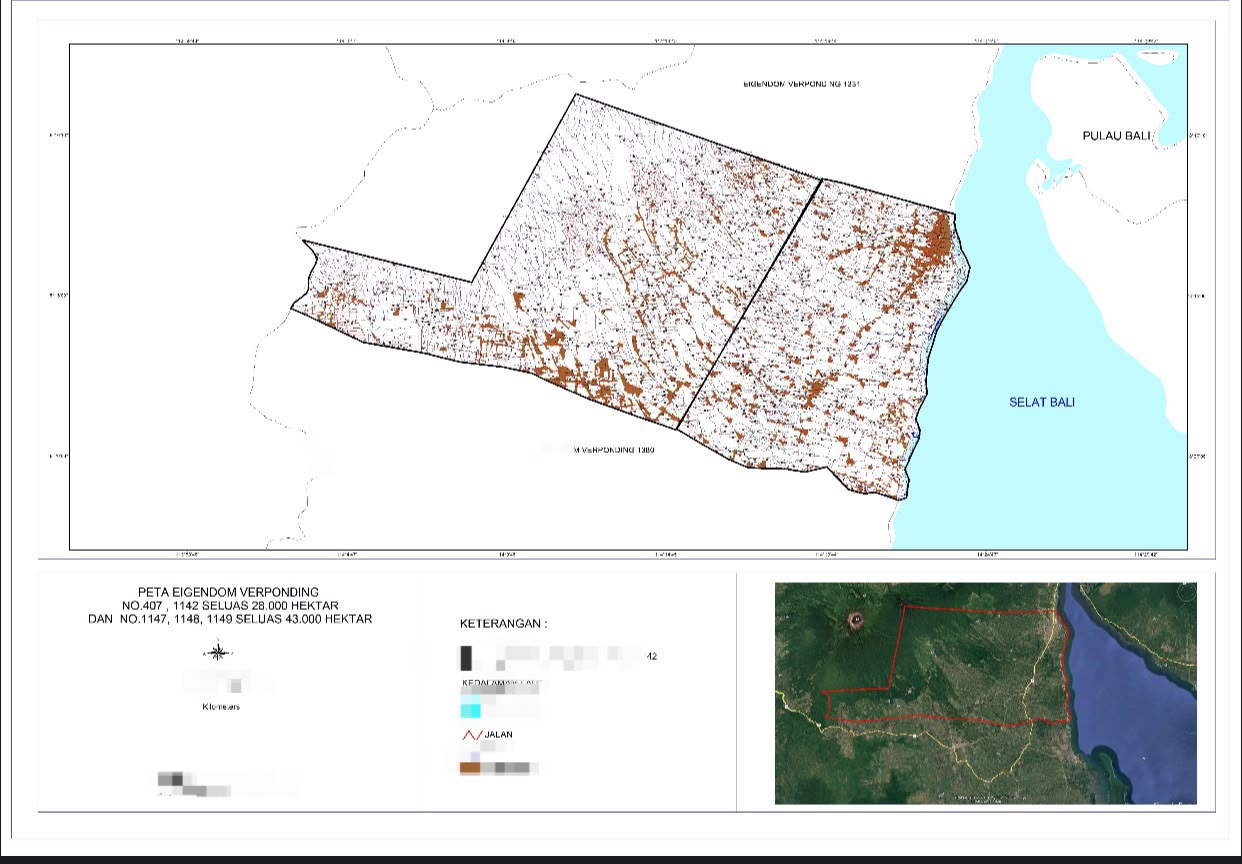The height and width of the screenshot is (864, 1242).
Task: Select the cyan sea depth legend swatch
Action: [x=470, y=711]
